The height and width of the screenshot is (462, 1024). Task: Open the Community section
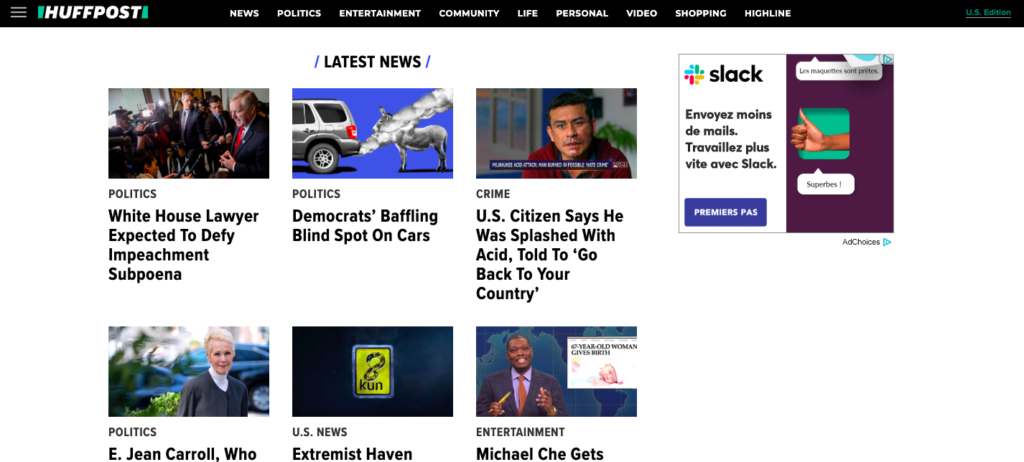(x=469, y=13)
